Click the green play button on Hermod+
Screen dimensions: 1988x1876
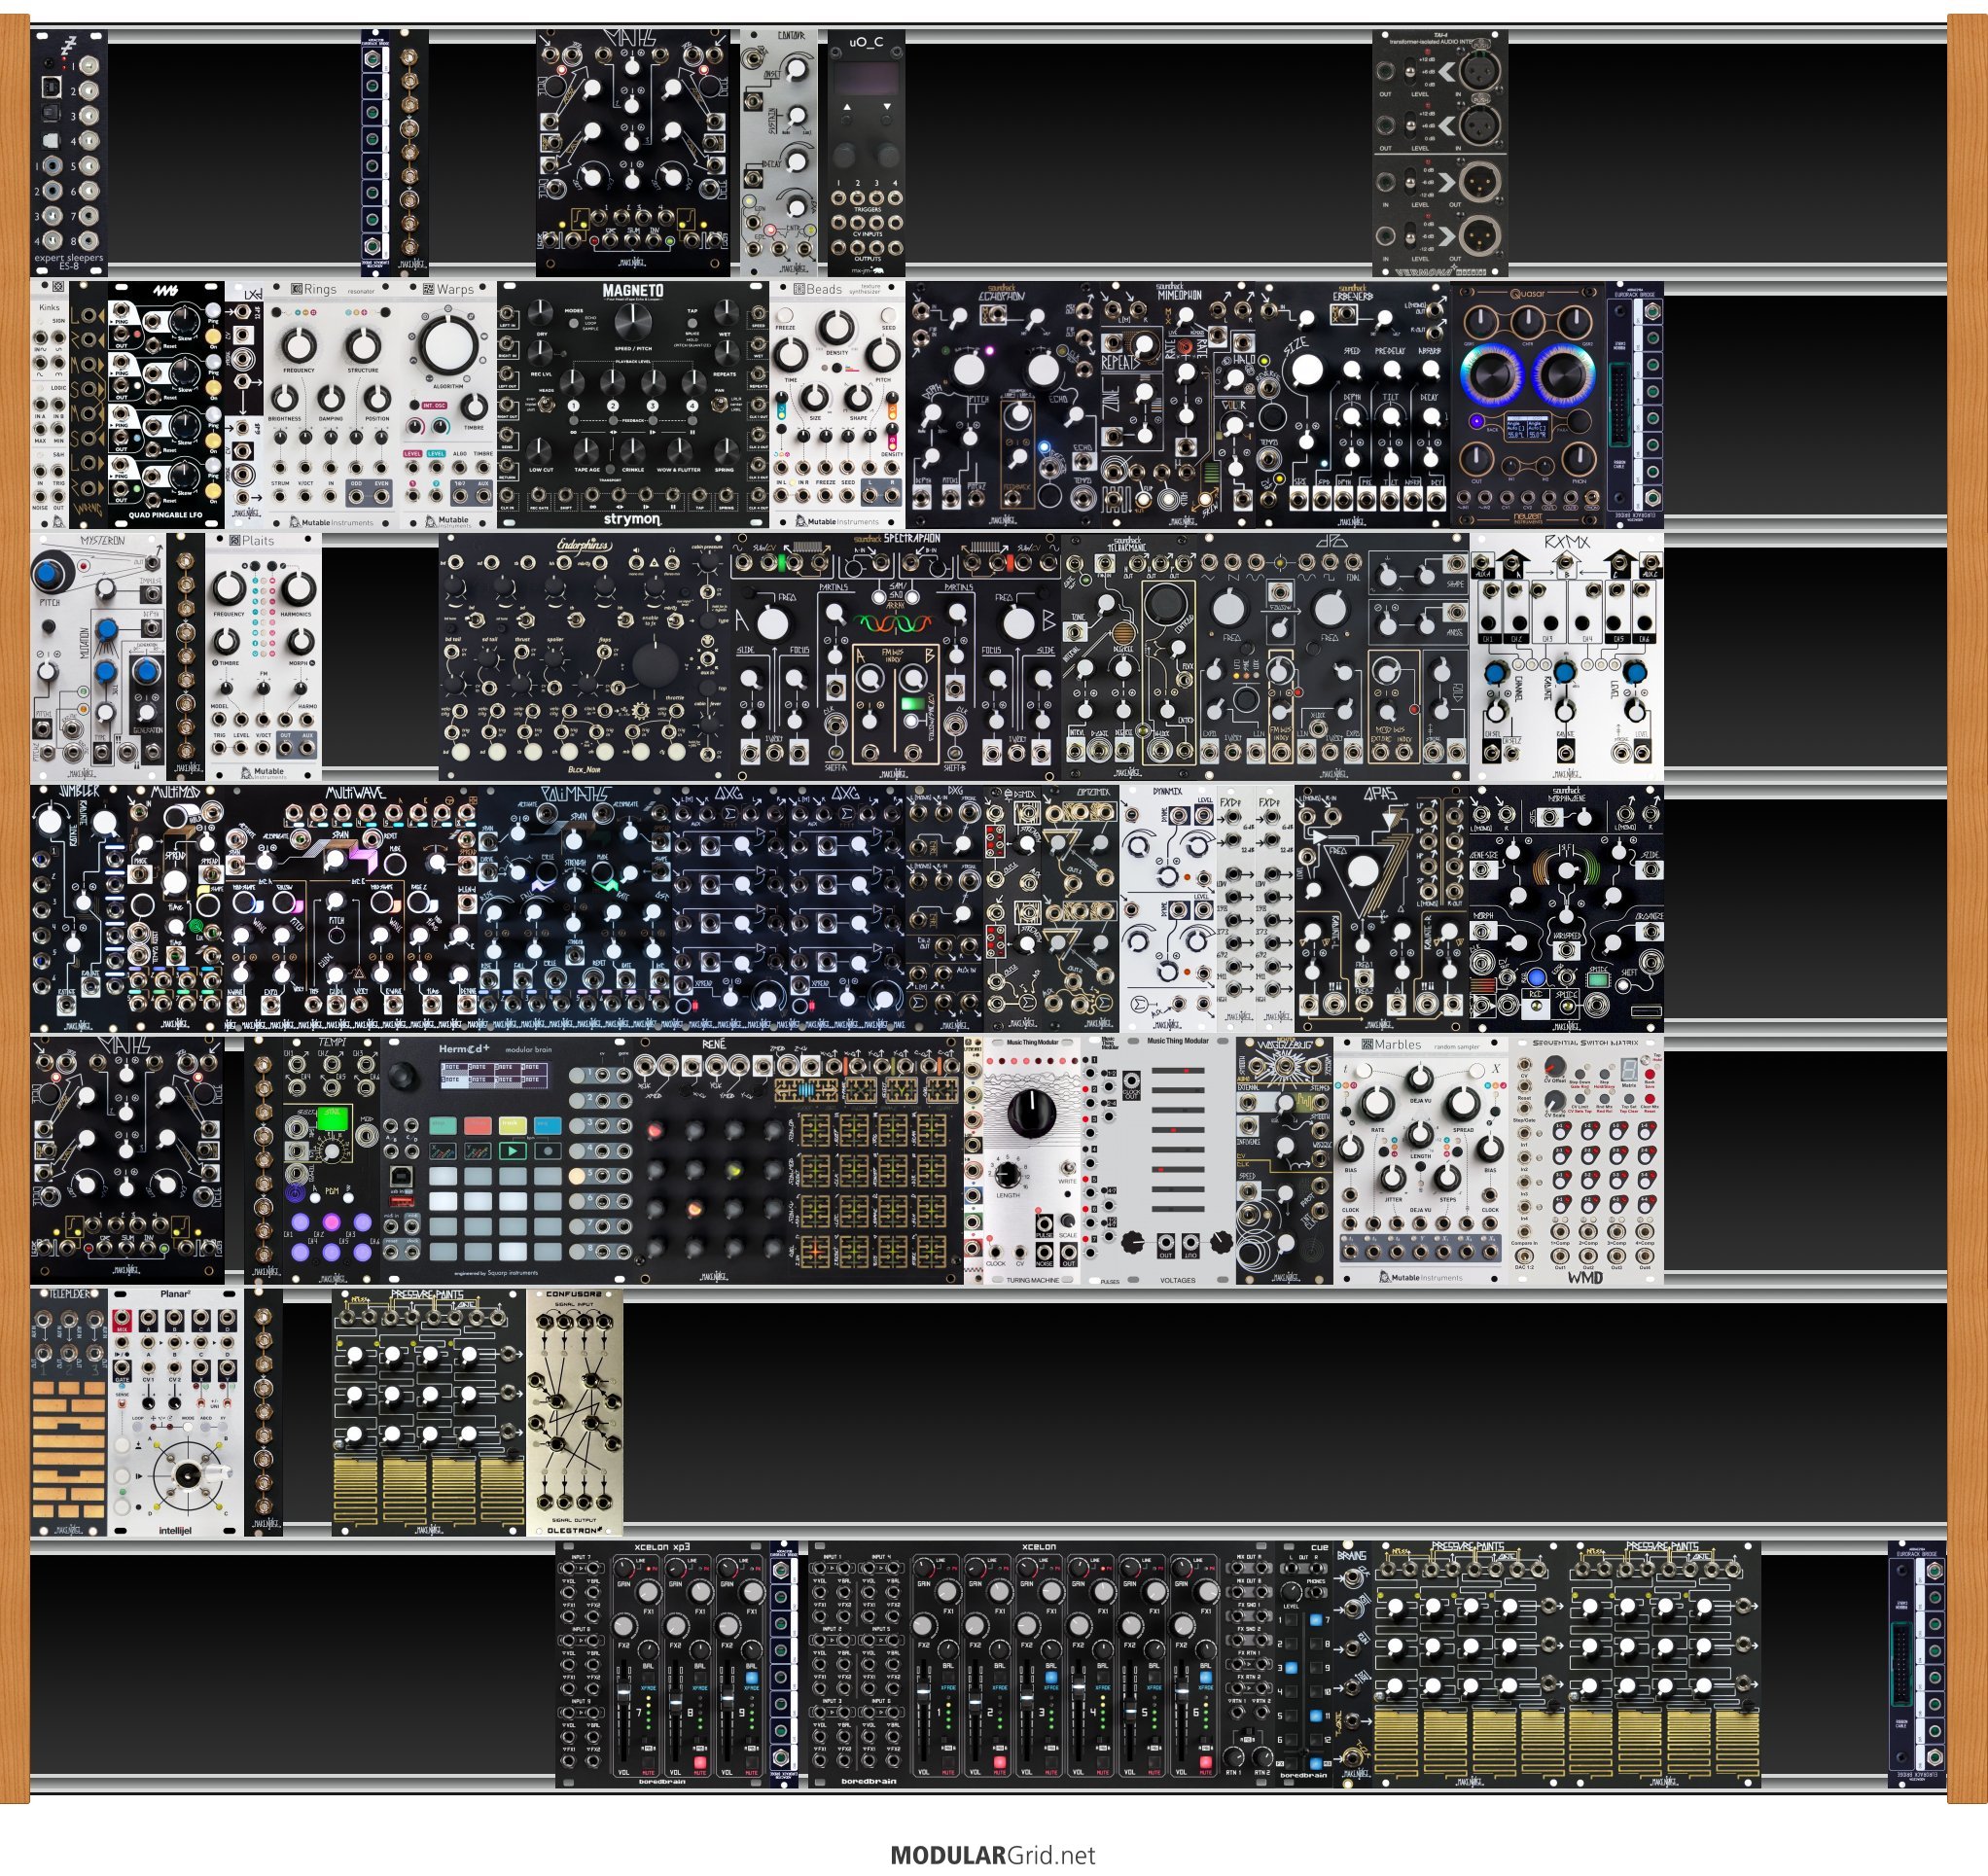pos(513,1151)
